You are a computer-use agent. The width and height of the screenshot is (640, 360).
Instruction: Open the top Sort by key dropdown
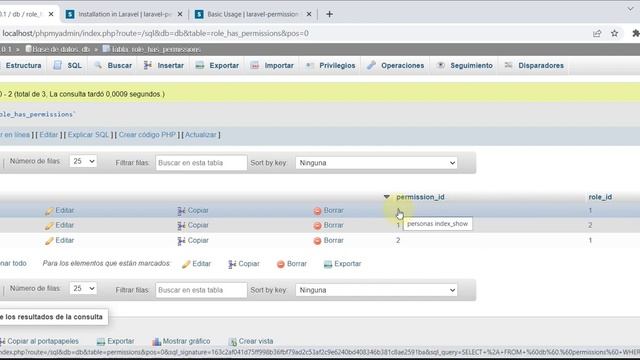pyautogui.click(x=376, y=163)
